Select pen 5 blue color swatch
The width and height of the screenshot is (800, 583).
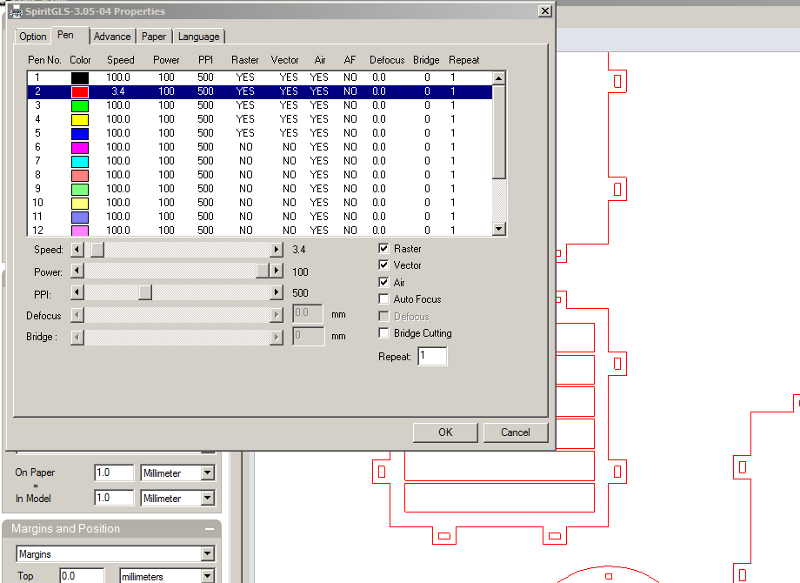point(80,133)
